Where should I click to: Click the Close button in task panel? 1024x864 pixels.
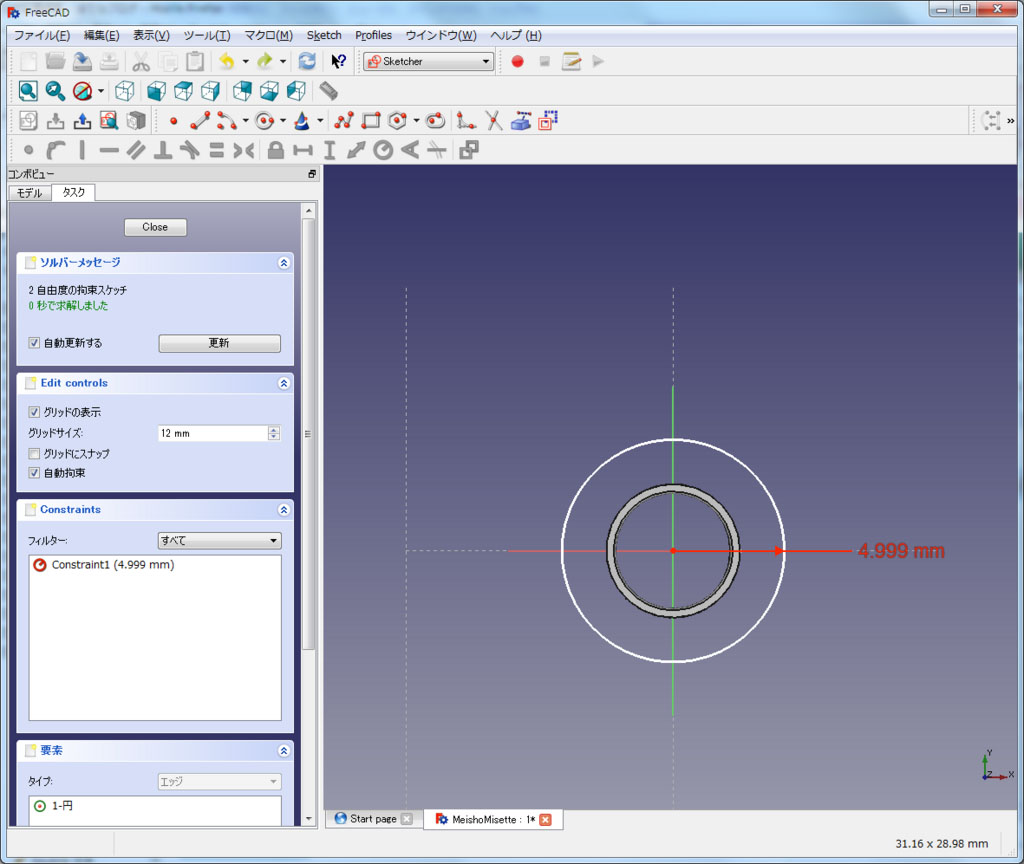coord(155,227)
